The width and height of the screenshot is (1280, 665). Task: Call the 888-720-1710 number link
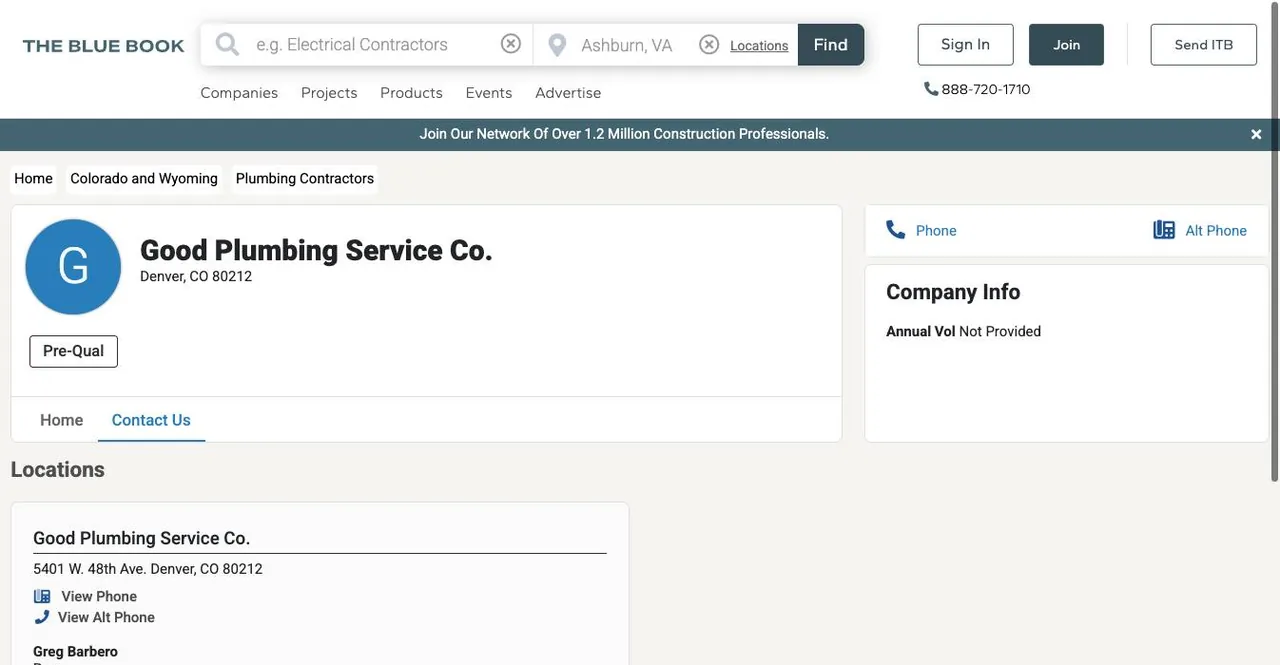985,89
